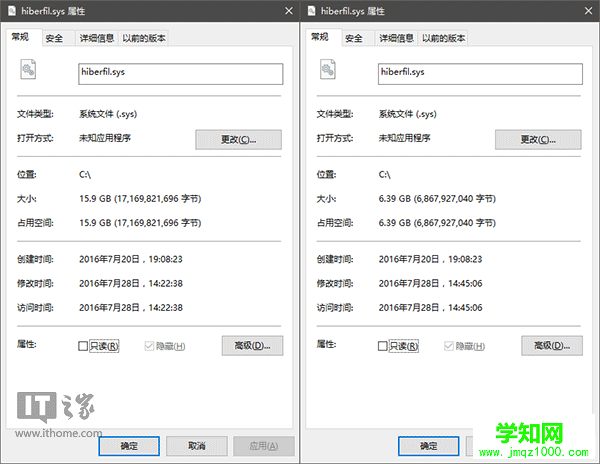This screenshot has height=464, width=600.
Task: Click 系统文件 (.sys) type in left window
Action: point(108,114)
